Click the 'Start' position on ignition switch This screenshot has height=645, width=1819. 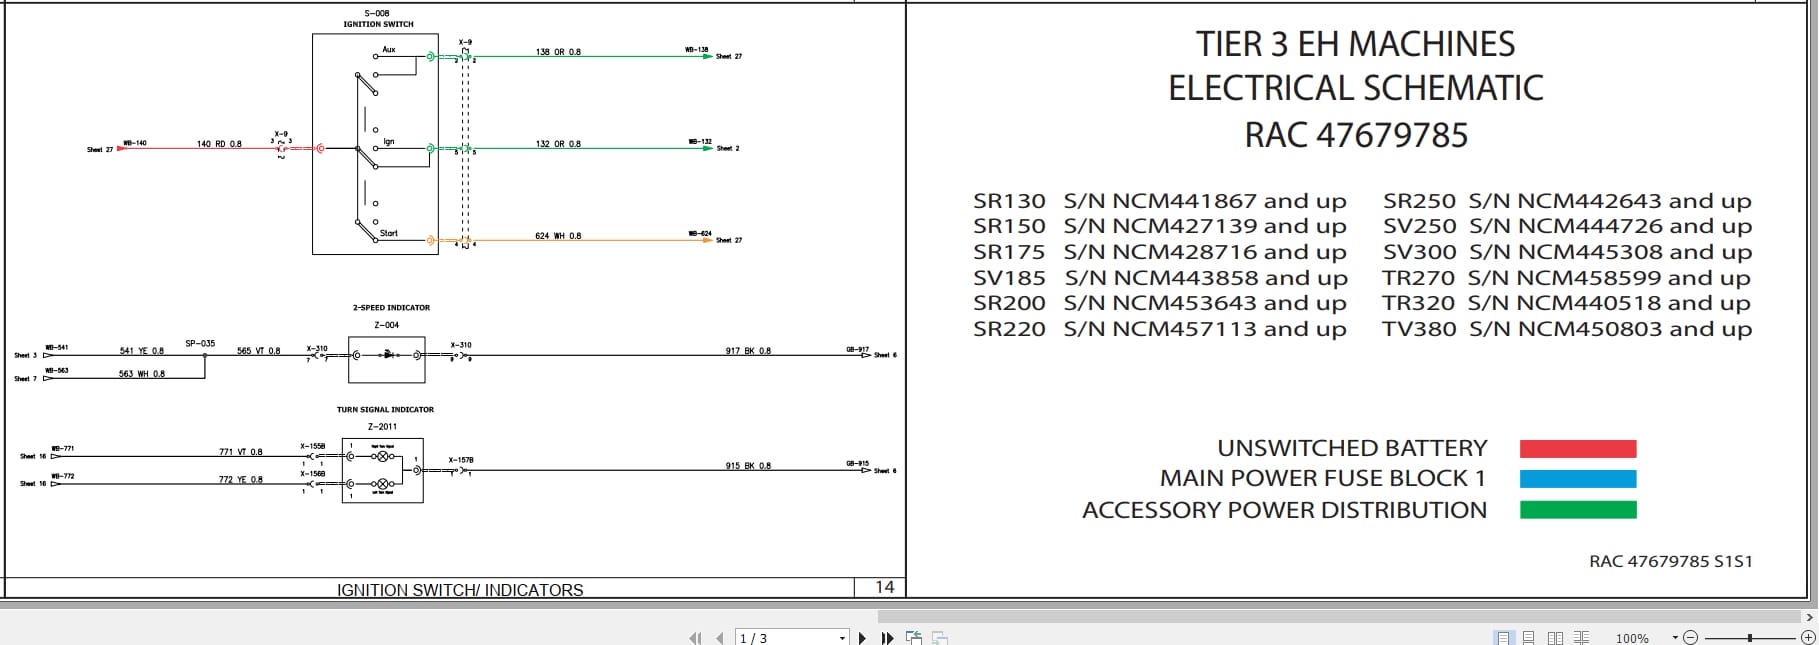coord(388,233)
